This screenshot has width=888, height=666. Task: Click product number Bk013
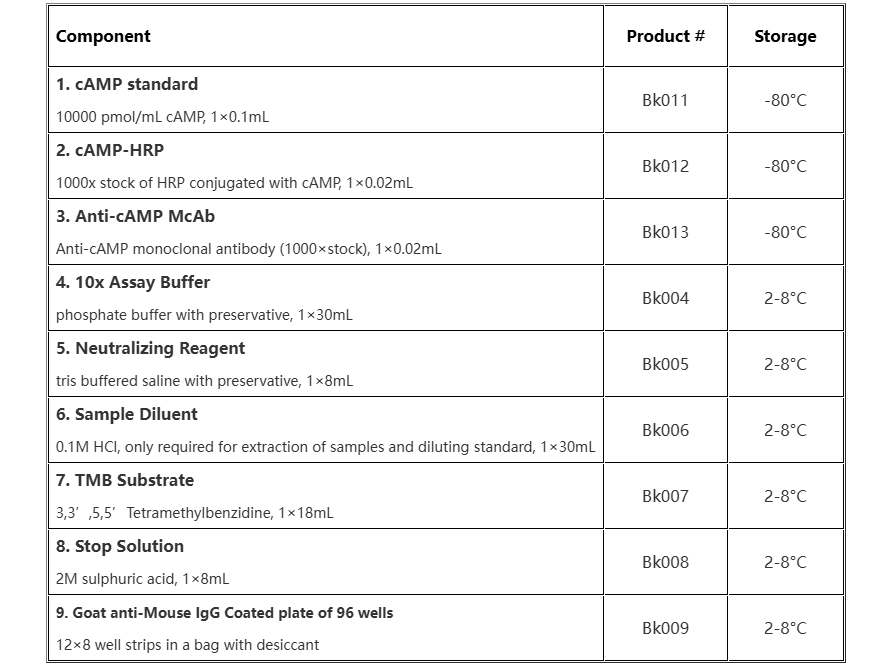(x=665, y=232)
